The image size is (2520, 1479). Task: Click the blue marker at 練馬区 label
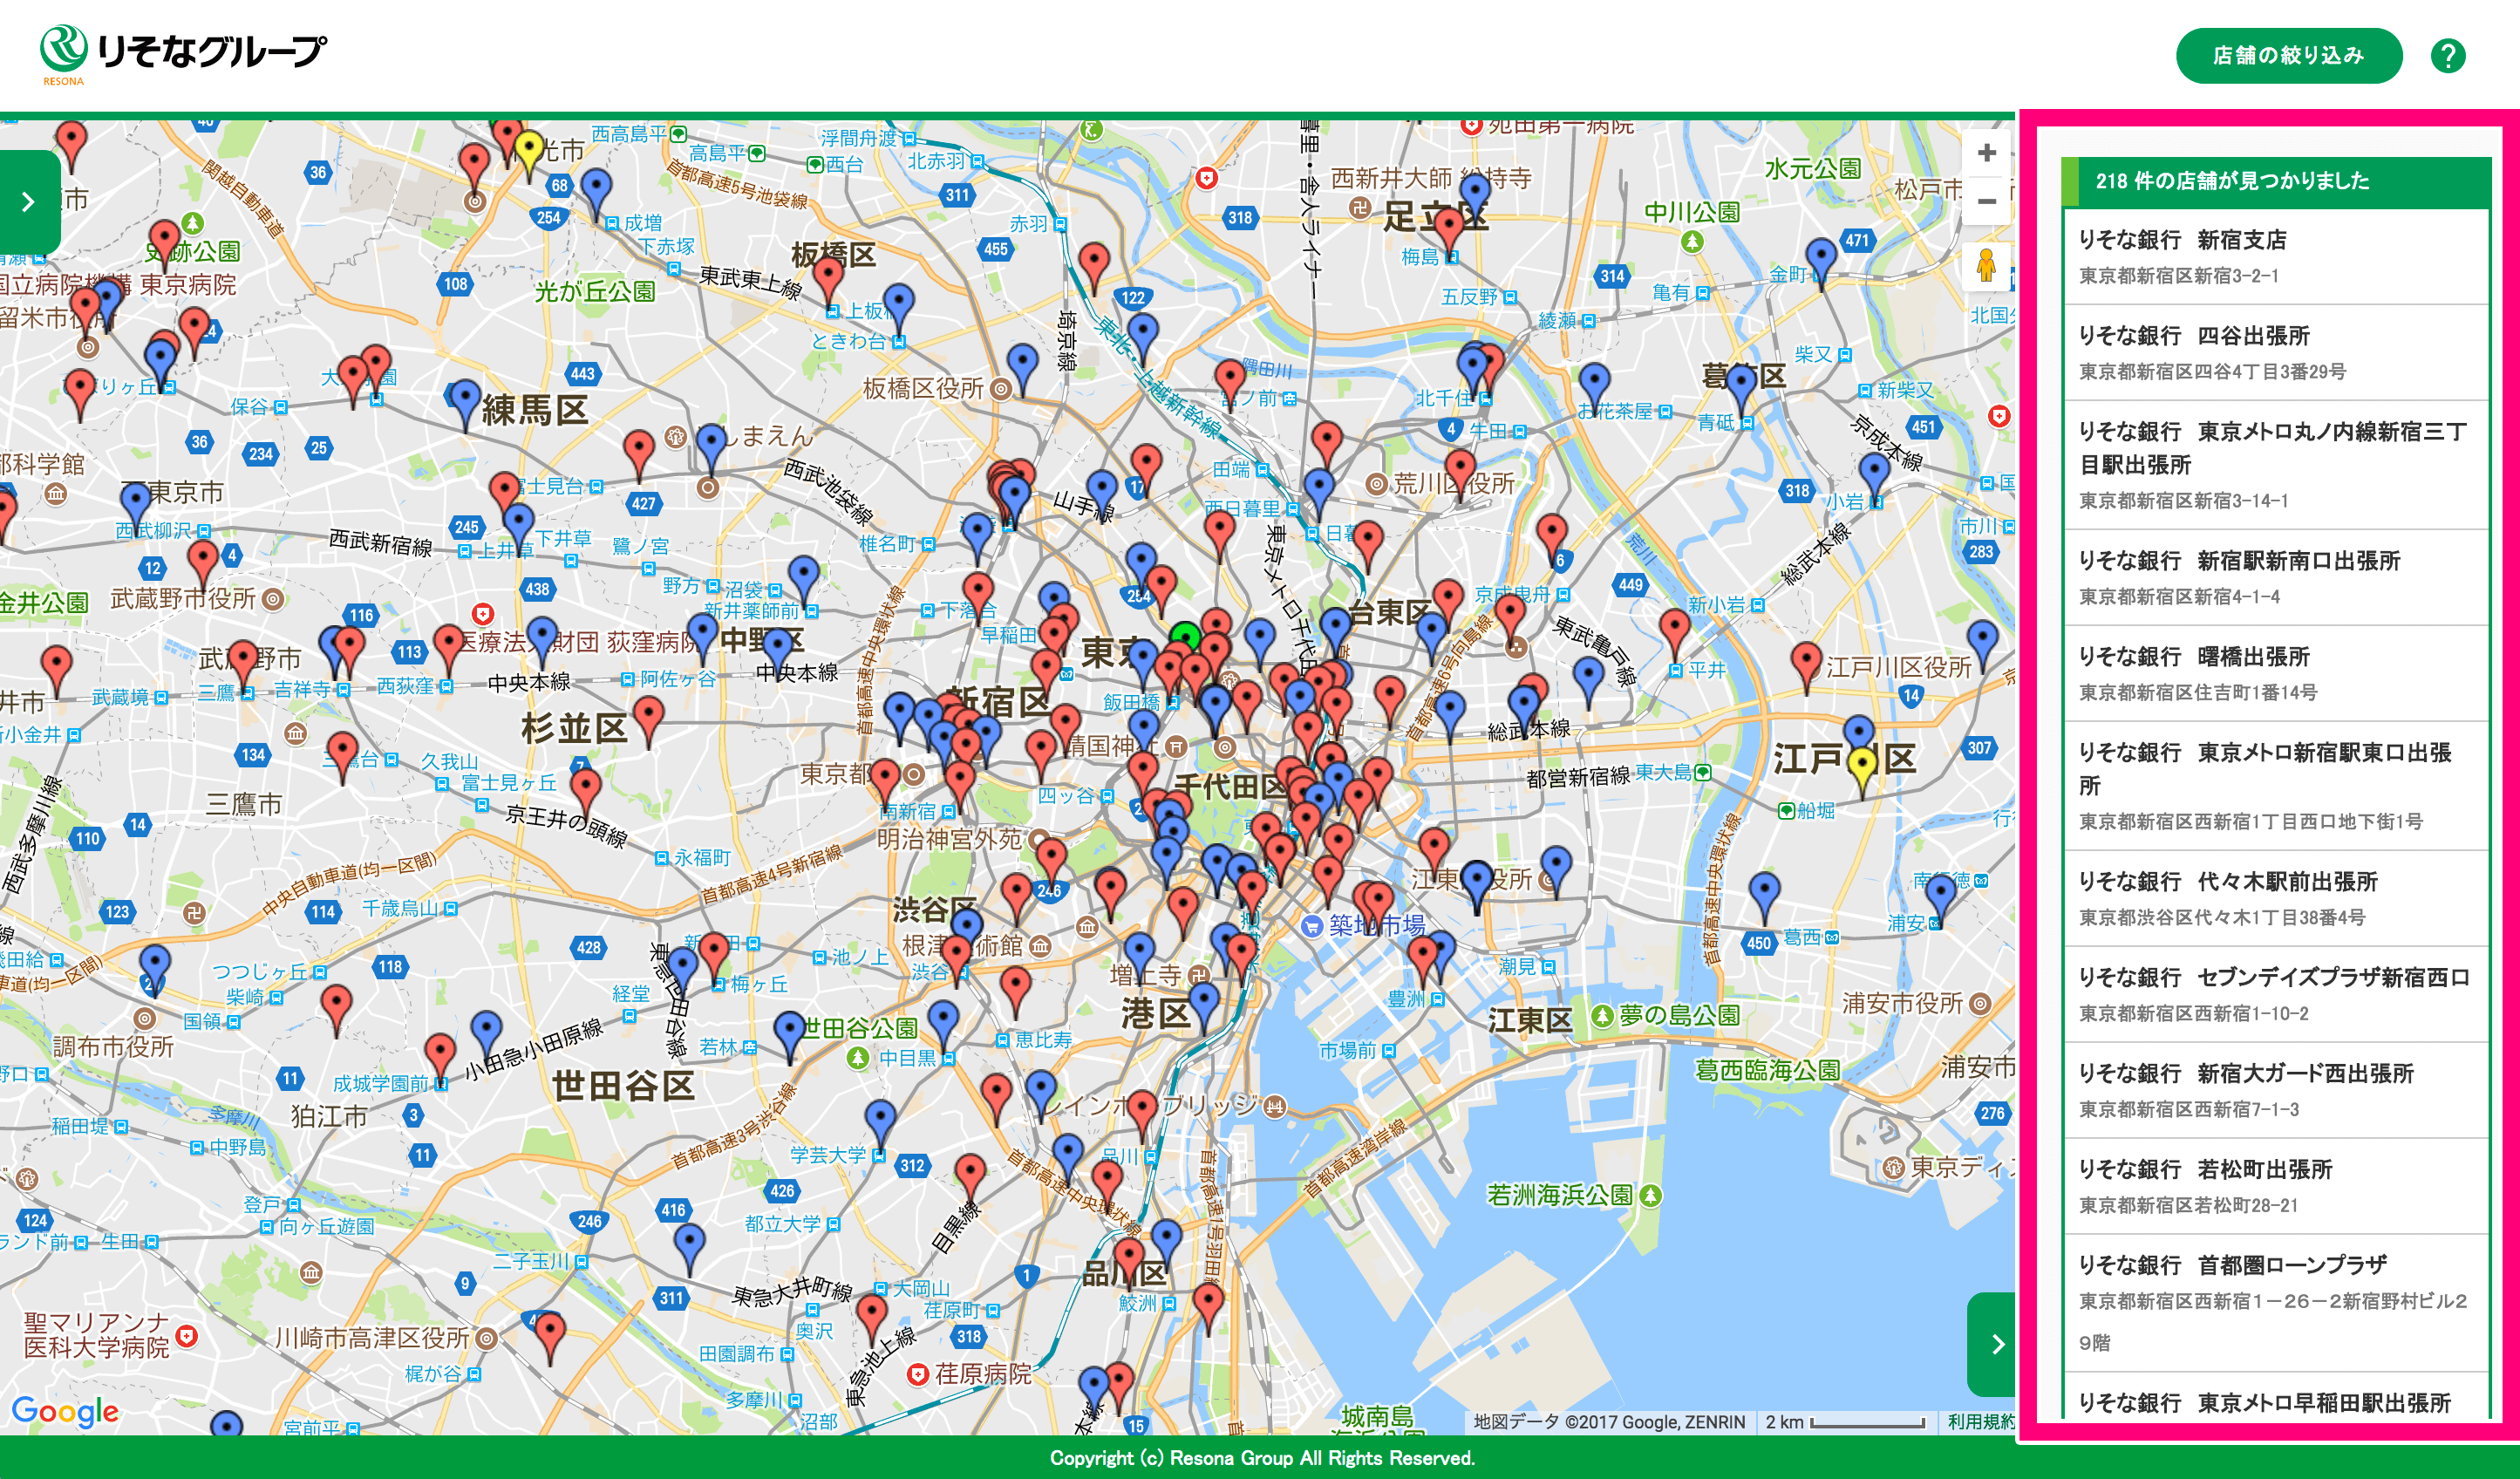click(464, 405)
